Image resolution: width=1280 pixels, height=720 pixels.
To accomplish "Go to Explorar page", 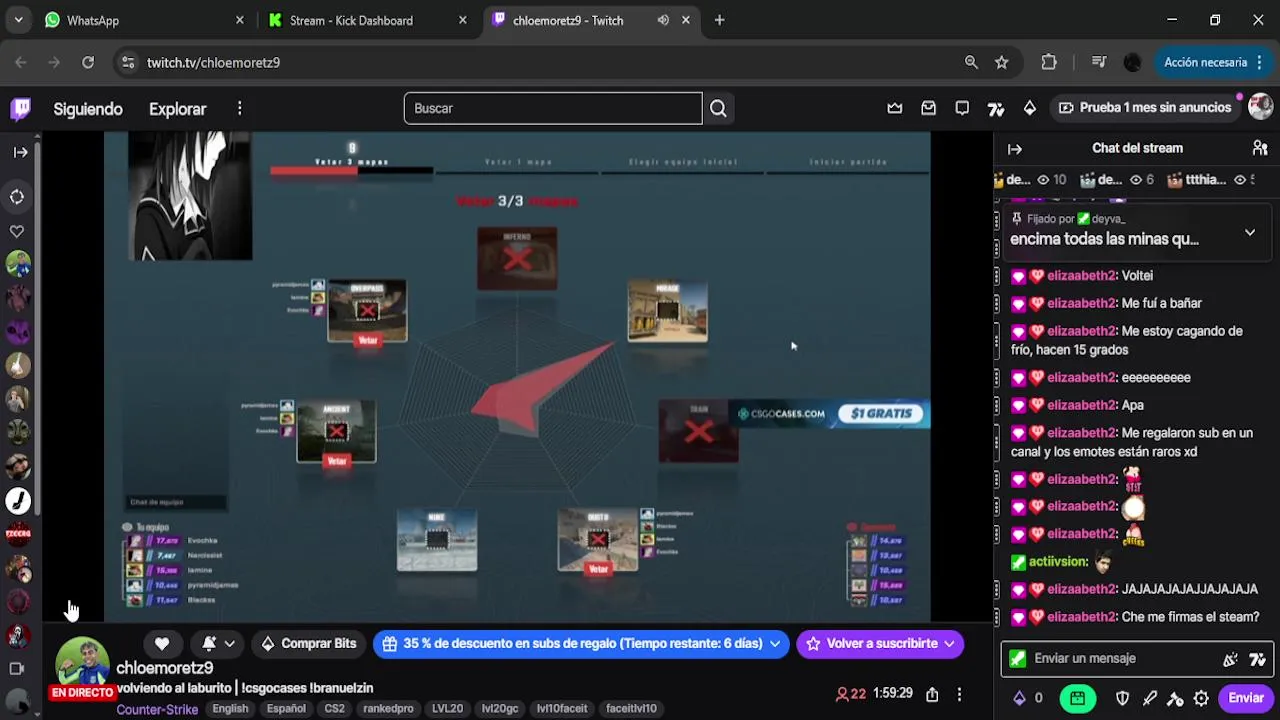I will point(177,109).
